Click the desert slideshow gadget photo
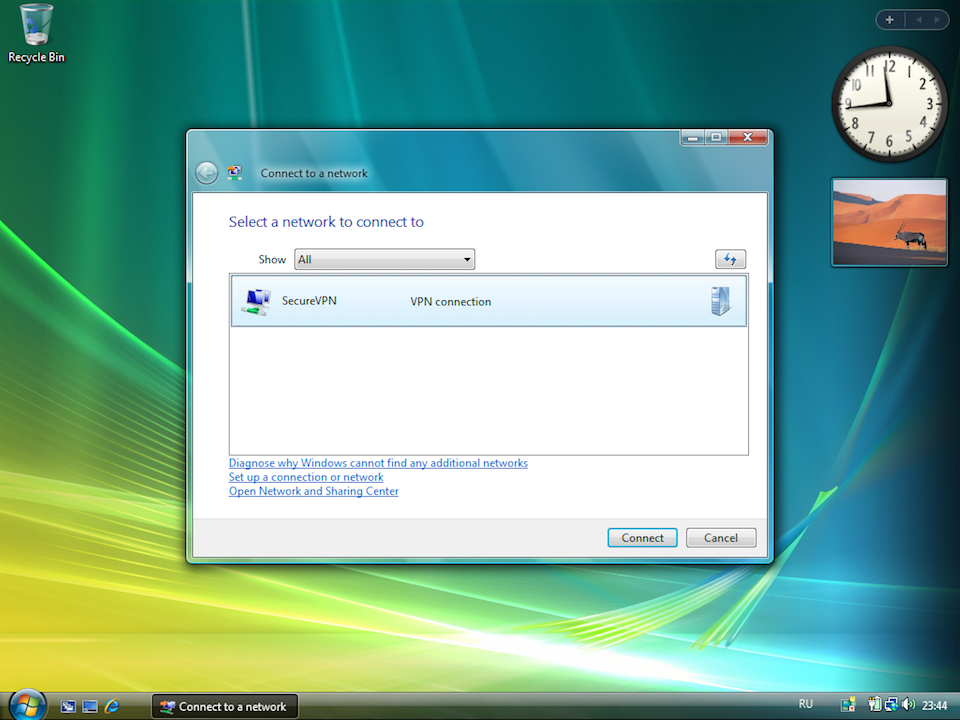 pos(890,222)
